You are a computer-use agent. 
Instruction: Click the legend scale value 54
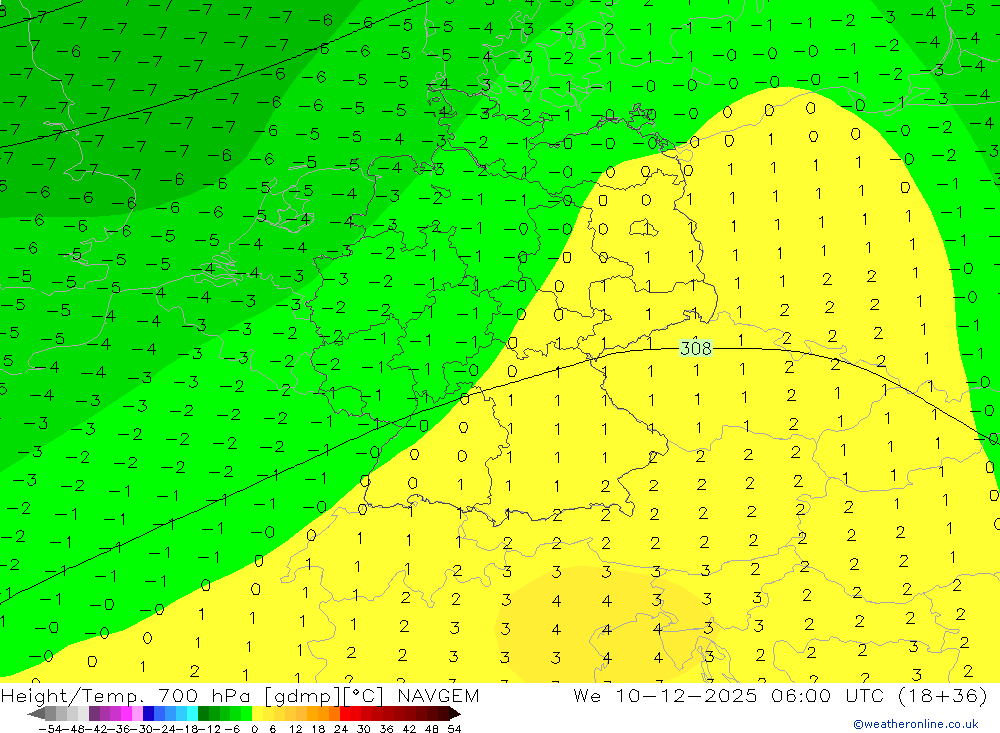click(454, 729)
